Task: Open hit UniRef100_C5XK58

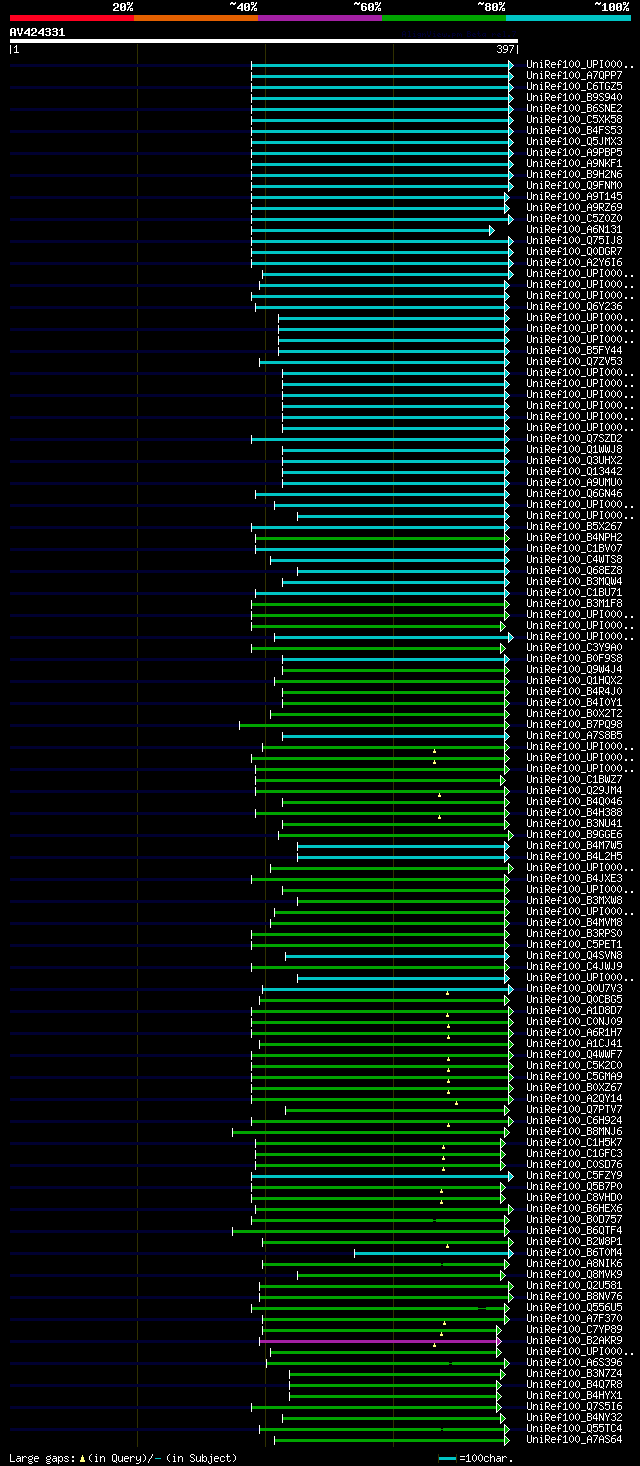Action: point(574,120)
